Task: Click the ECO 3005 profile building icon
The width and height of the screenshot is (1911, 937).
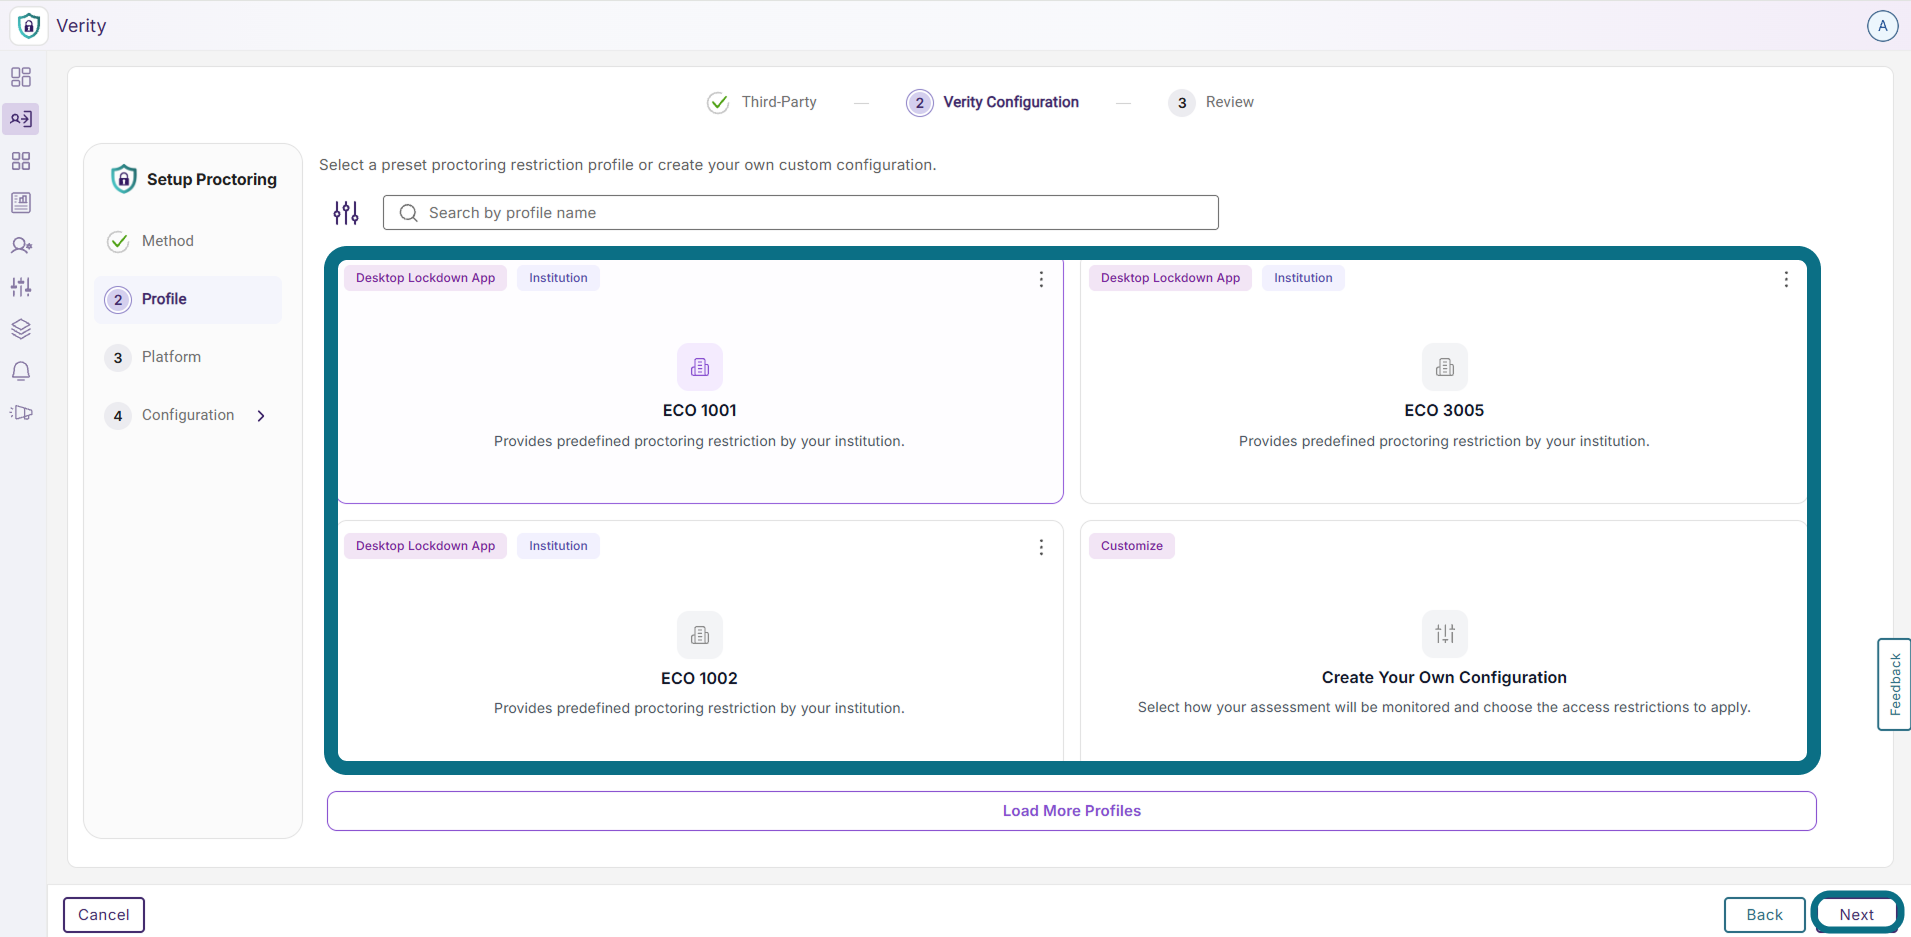Action: 1445,367
